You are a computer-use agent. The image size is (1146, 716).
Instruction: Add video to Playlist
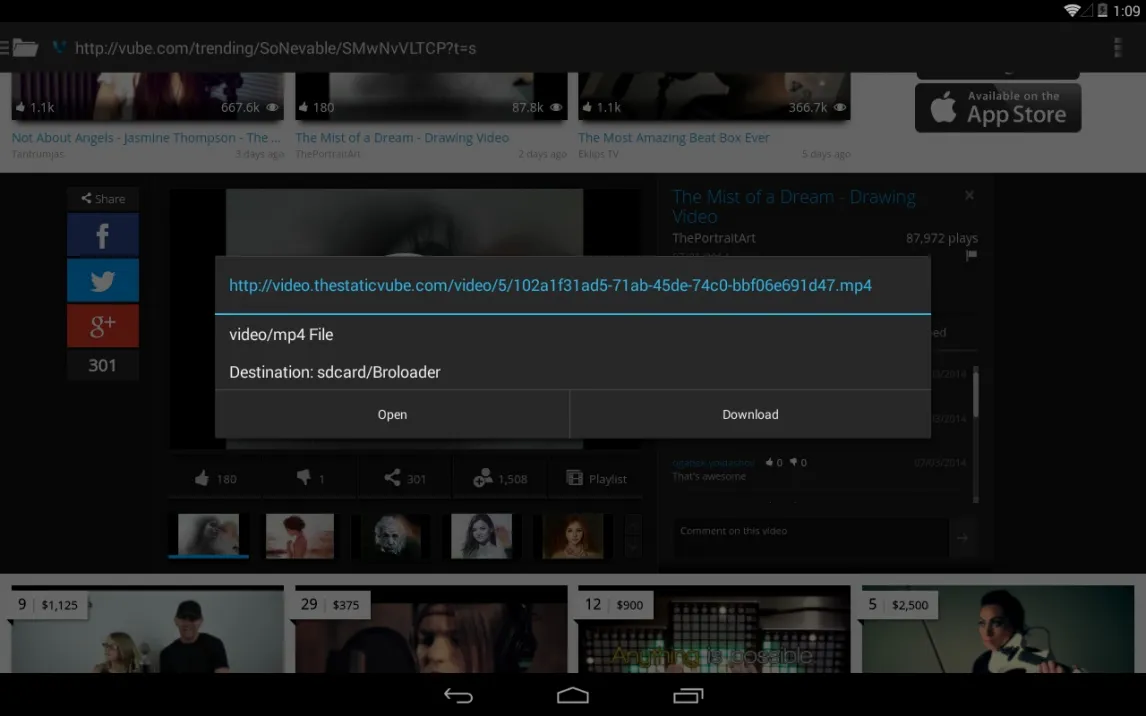[x=597, y=479]
